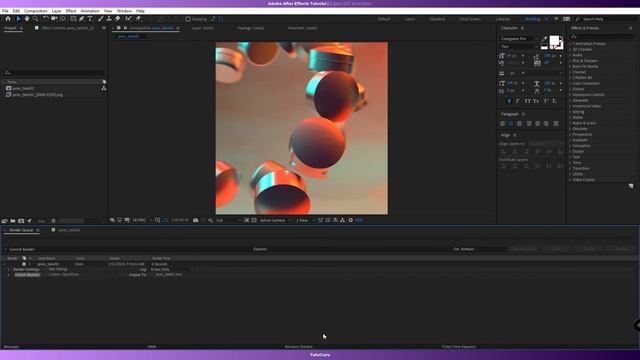Expand the Current Render section
The height and width of the screenshot is (360, 640).
[x=5, y=249]
